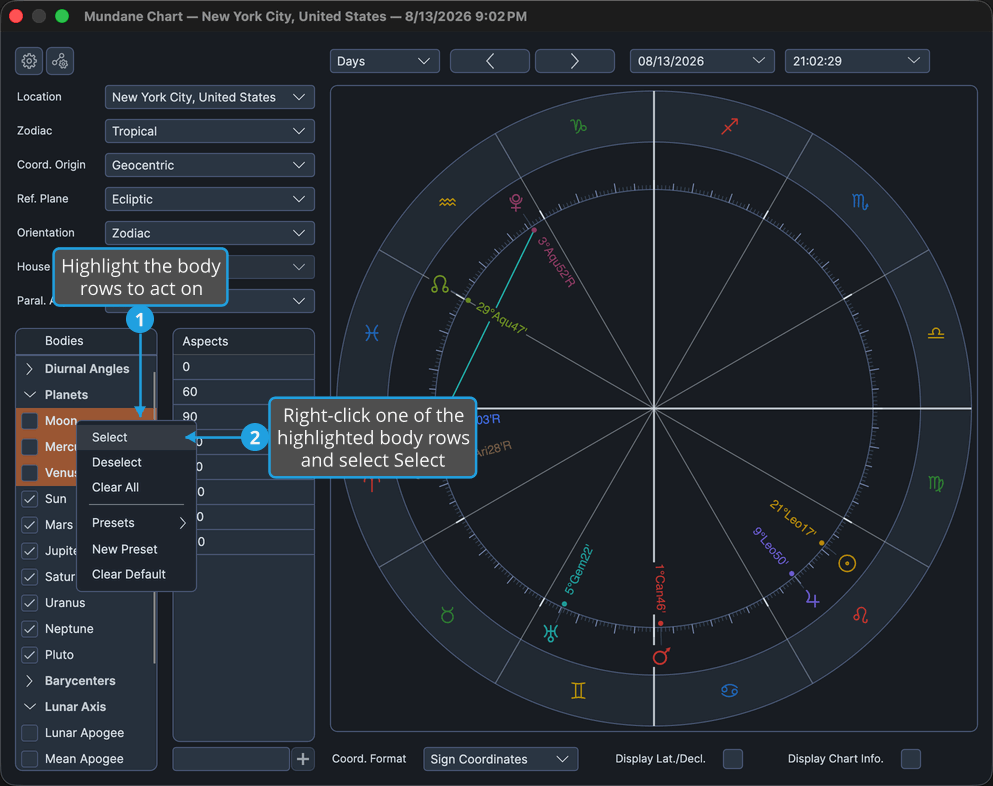
Task: Choose Deselect from the context menu
Action: [136, 462]
